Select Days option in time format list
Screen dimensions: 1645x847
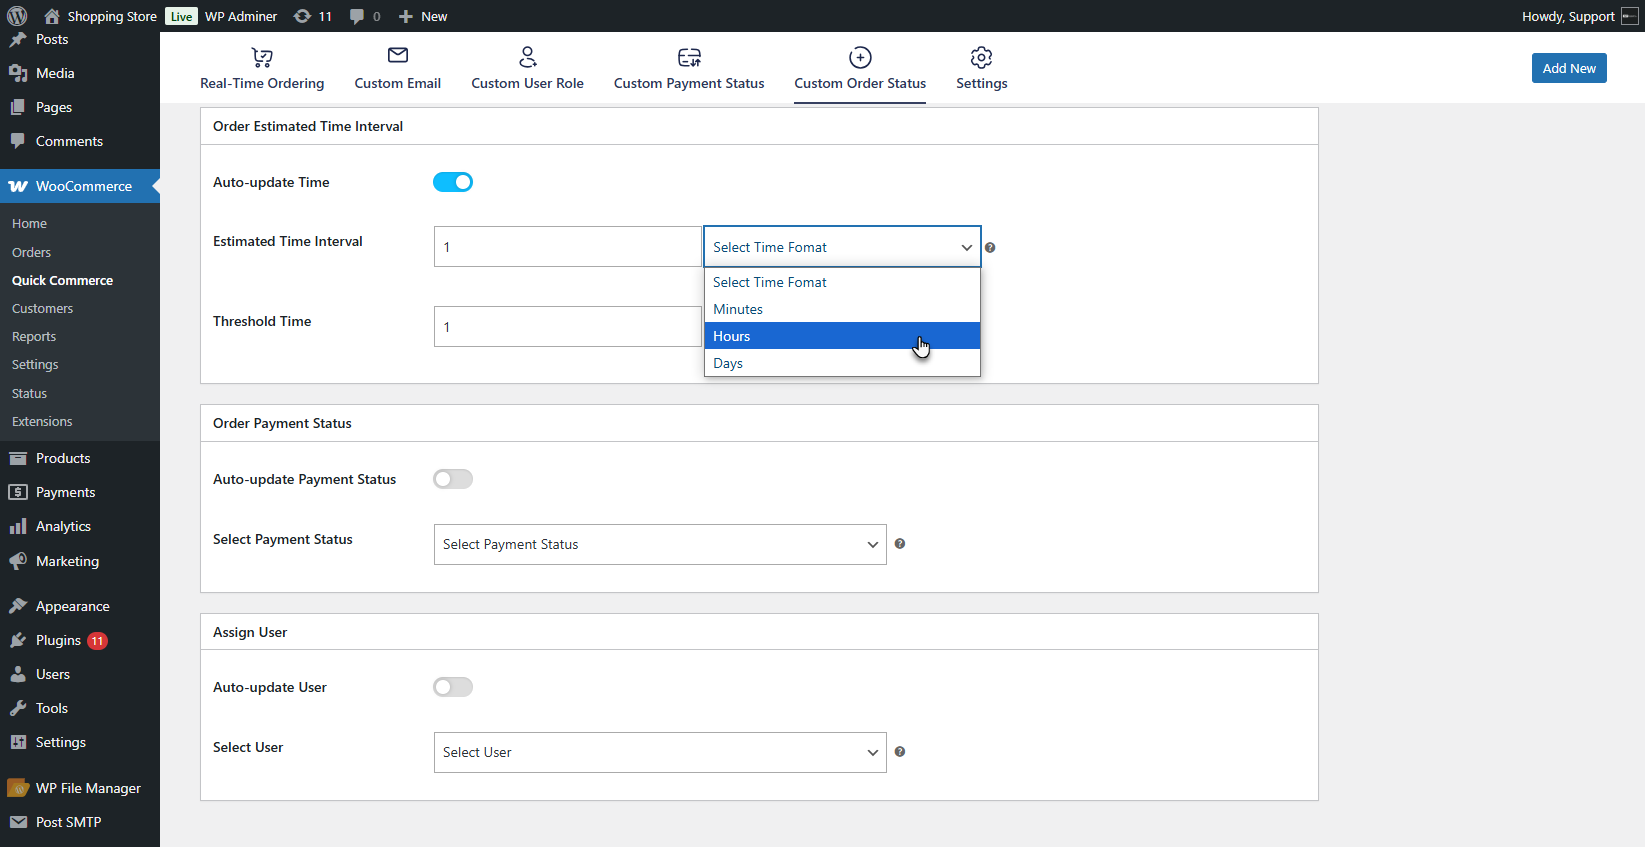click(842, 363)
